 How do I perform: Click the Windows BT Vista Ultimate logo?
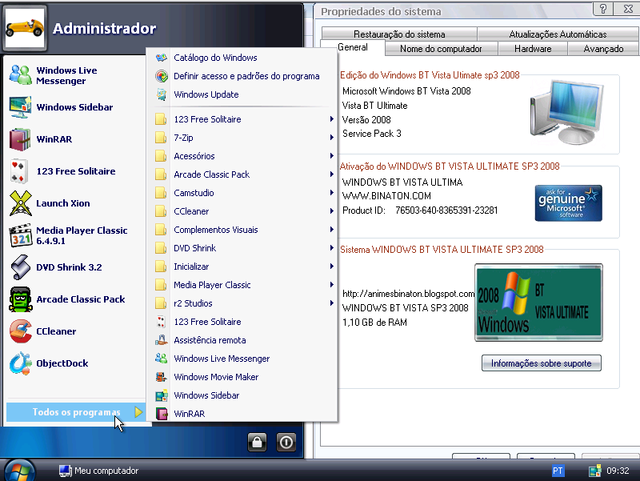pos(539,303)
